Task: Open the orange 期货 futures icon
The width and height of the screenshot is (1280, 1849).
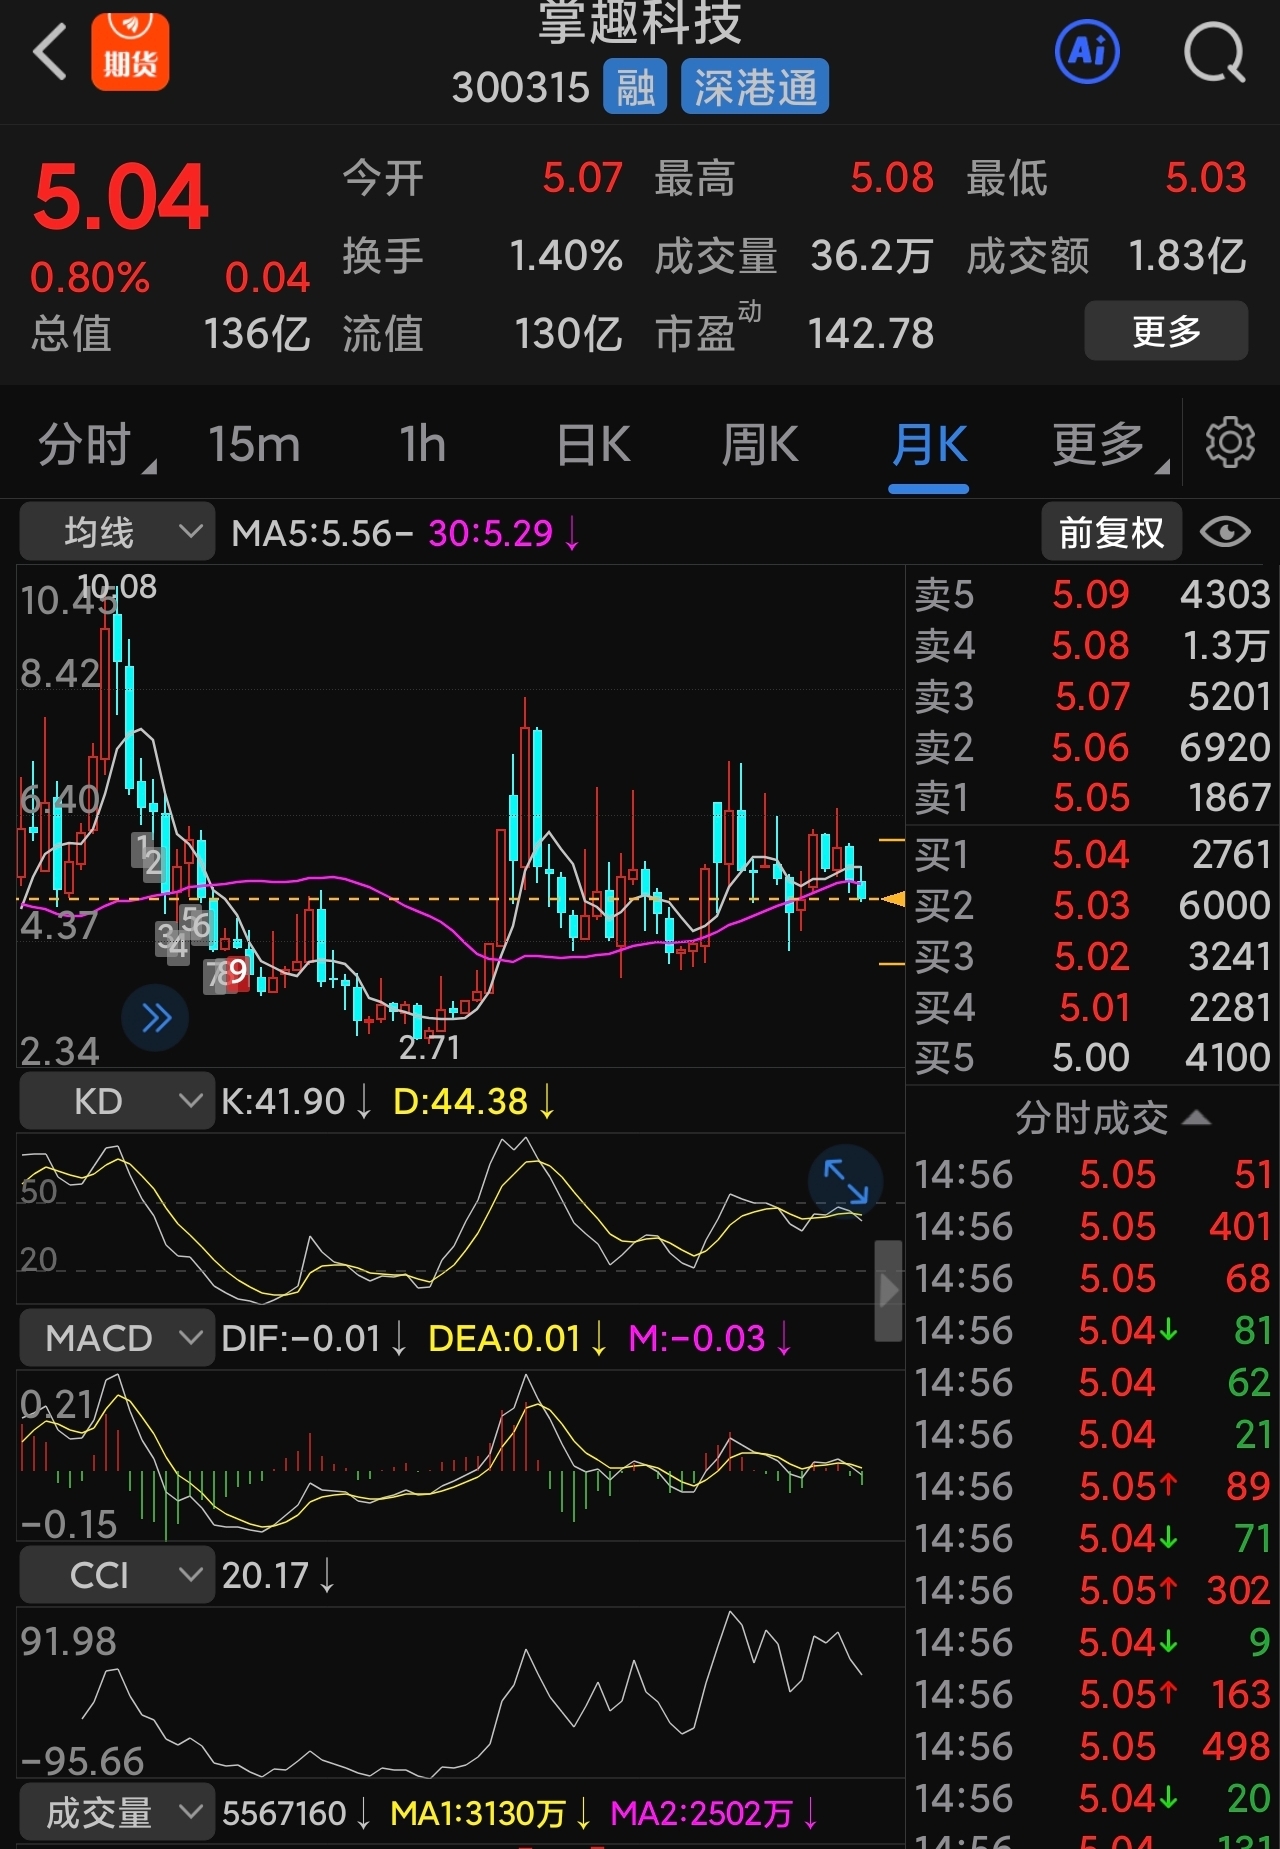Action: (x=131, y=52)
